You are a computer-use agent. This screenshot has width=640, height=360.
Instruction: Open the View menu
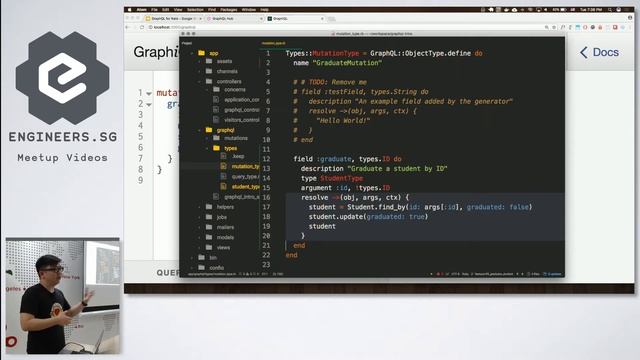178,9
